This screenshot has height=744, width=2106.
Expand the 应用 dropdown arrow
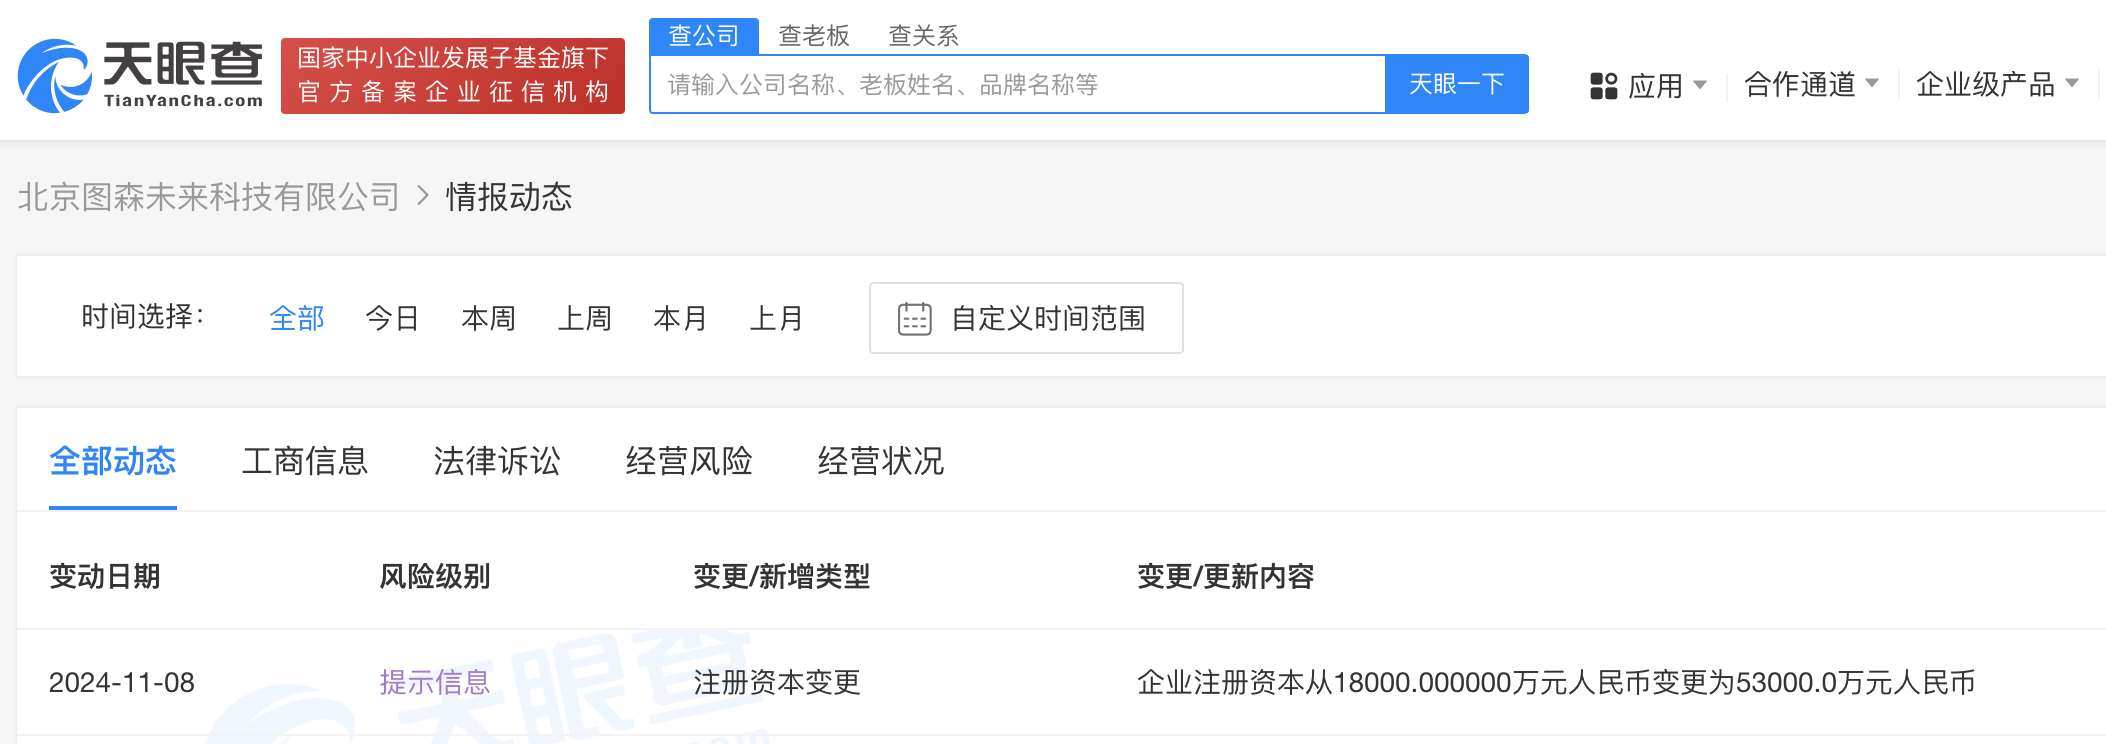(1700, 85)
